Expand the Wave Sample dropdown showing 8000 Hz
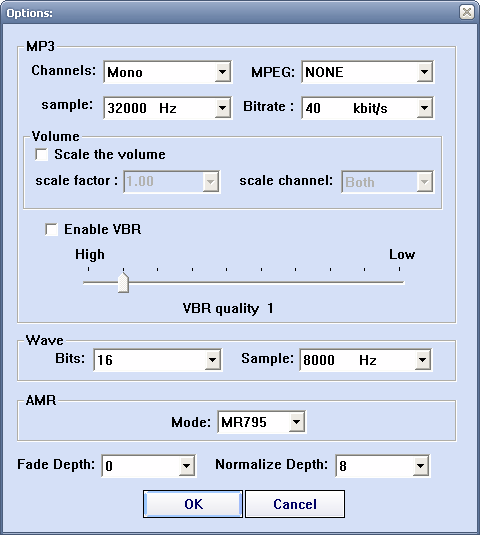The height and width of the screenshot is (535, 480). 365,360
